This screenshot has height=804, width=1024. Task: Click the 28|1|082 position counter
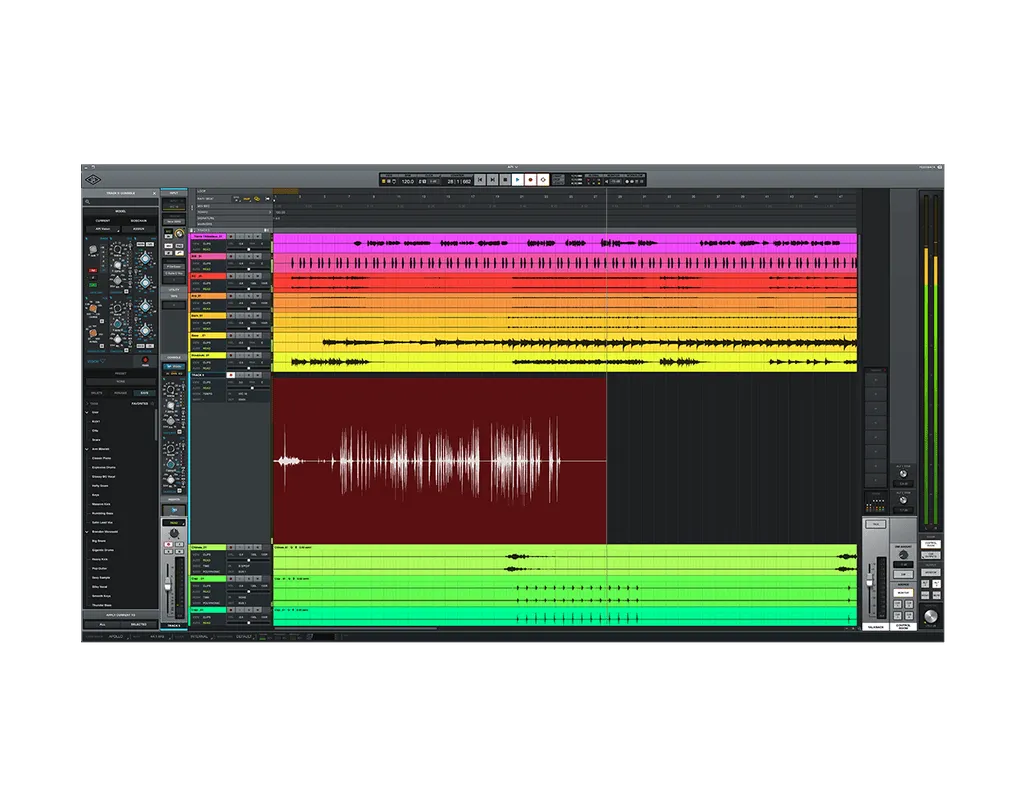459,182
